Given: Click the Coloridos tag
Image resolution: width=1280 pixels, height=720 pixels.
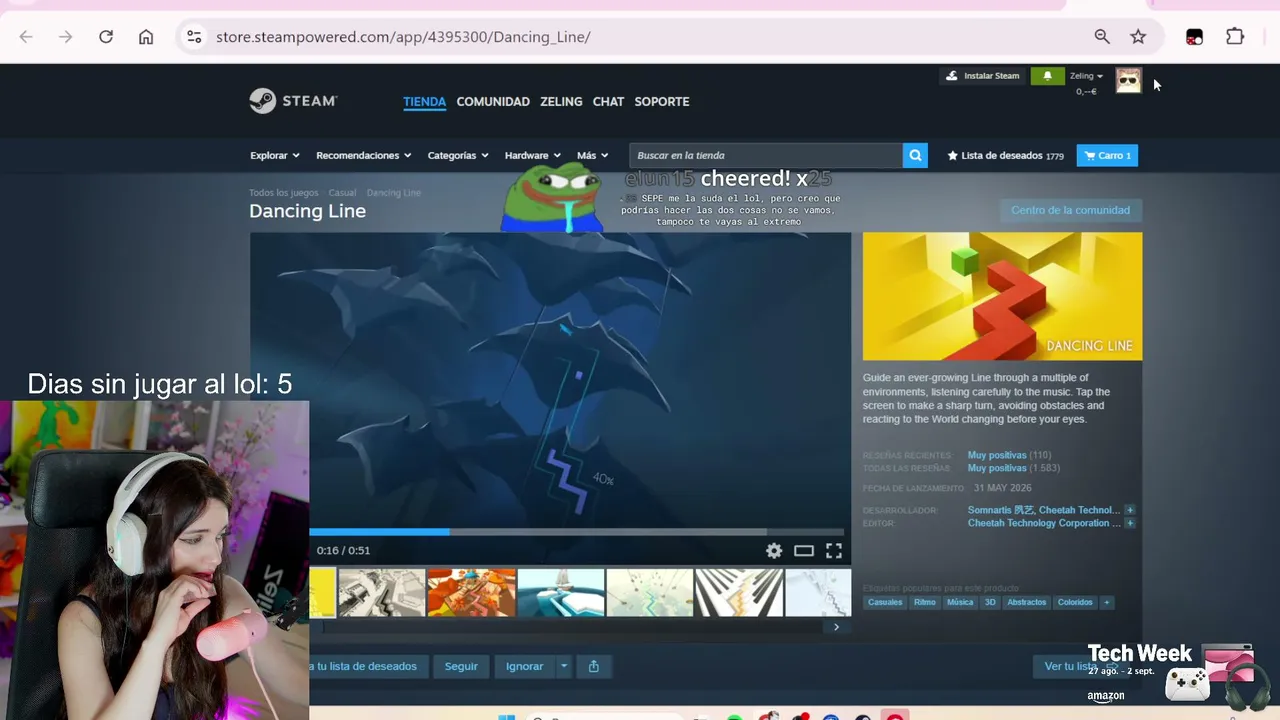Looking at the screenshot, I should (1075, 602).
